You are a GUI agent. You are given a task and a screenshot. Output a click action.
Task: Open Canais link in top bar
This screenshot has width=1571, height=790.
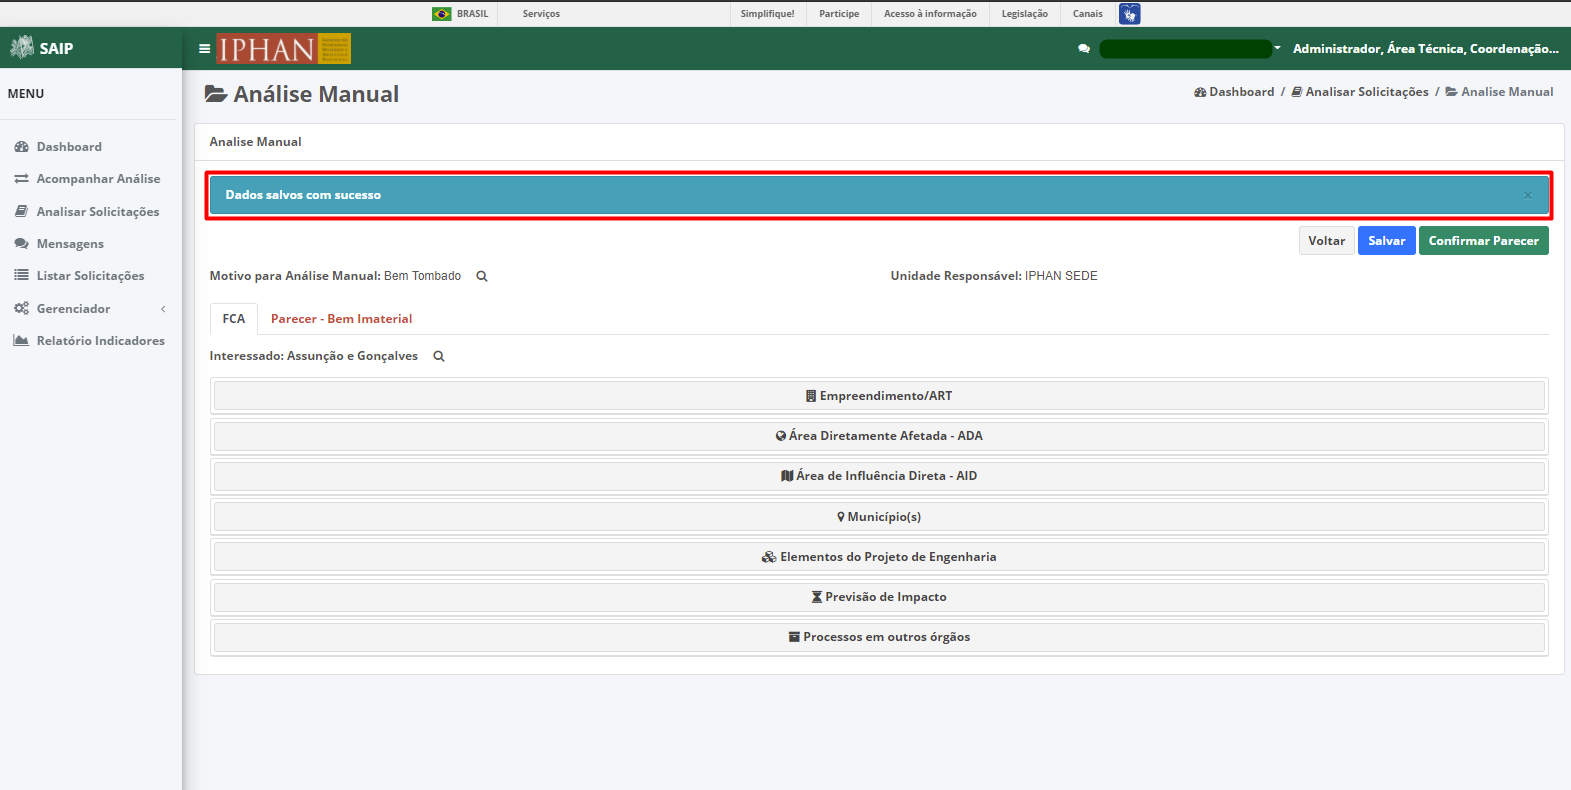(1088, 14)
